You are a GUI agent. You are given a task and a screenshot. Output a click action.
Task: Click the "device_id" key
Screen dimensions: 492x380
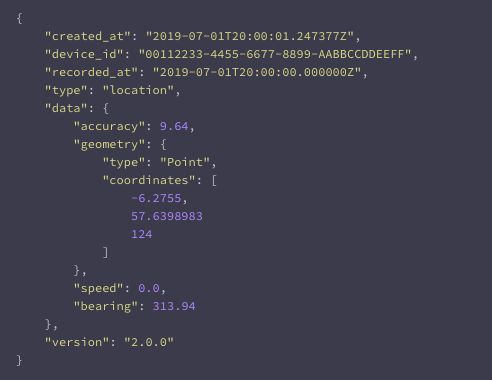point(84,54)
